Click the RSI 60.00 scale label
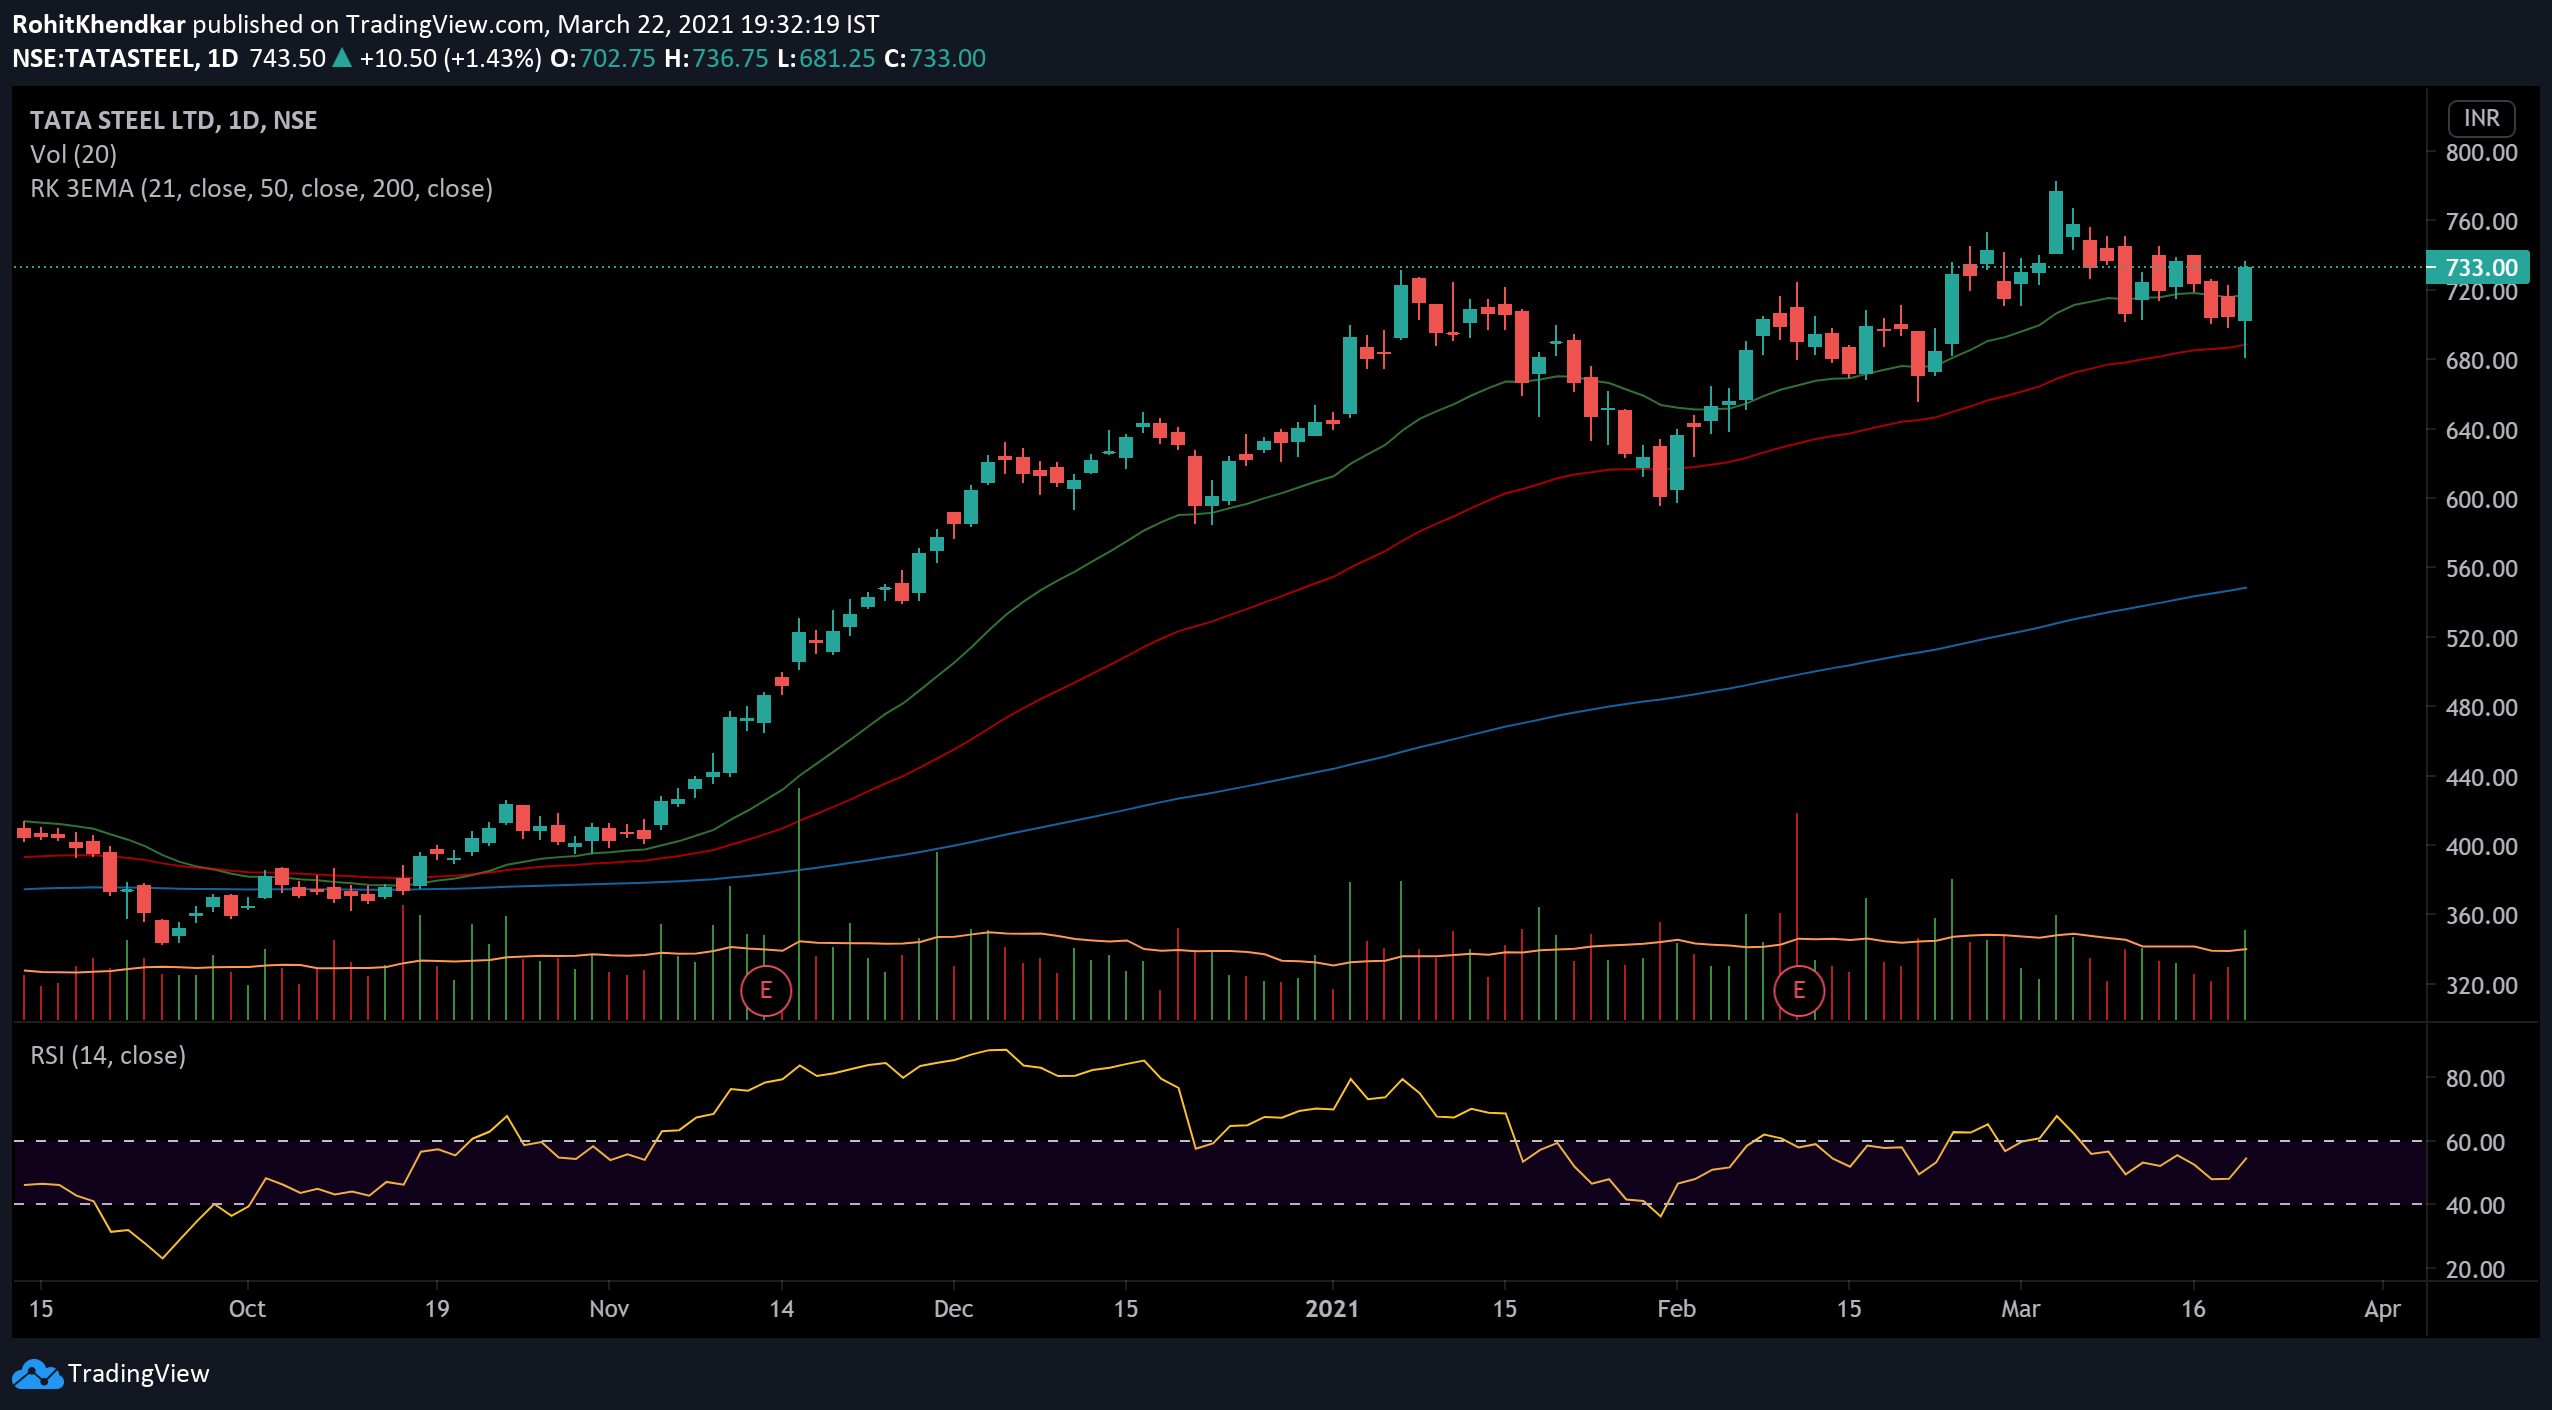The width and height of the screenshot is (2552, 1410). 2475,1143
